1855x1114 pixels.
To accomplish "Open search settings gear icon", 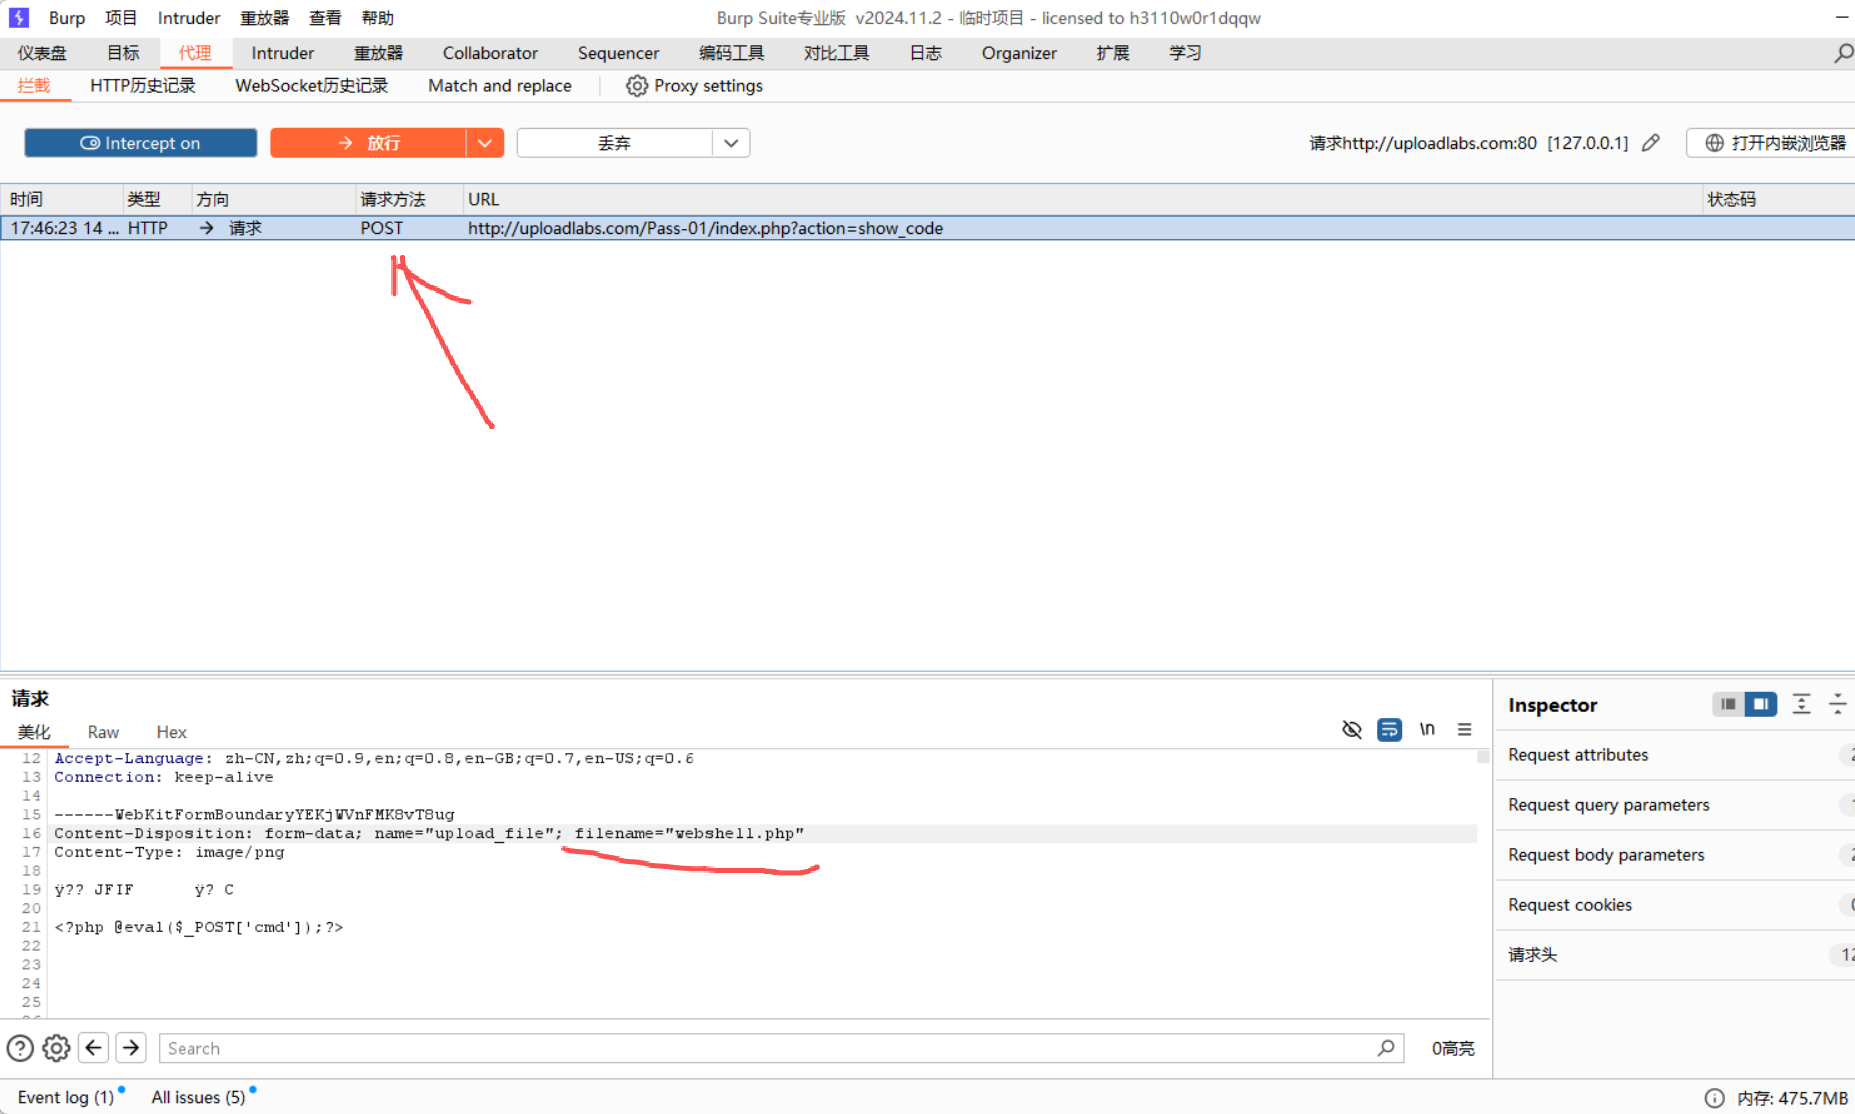I will (56, 1048).
